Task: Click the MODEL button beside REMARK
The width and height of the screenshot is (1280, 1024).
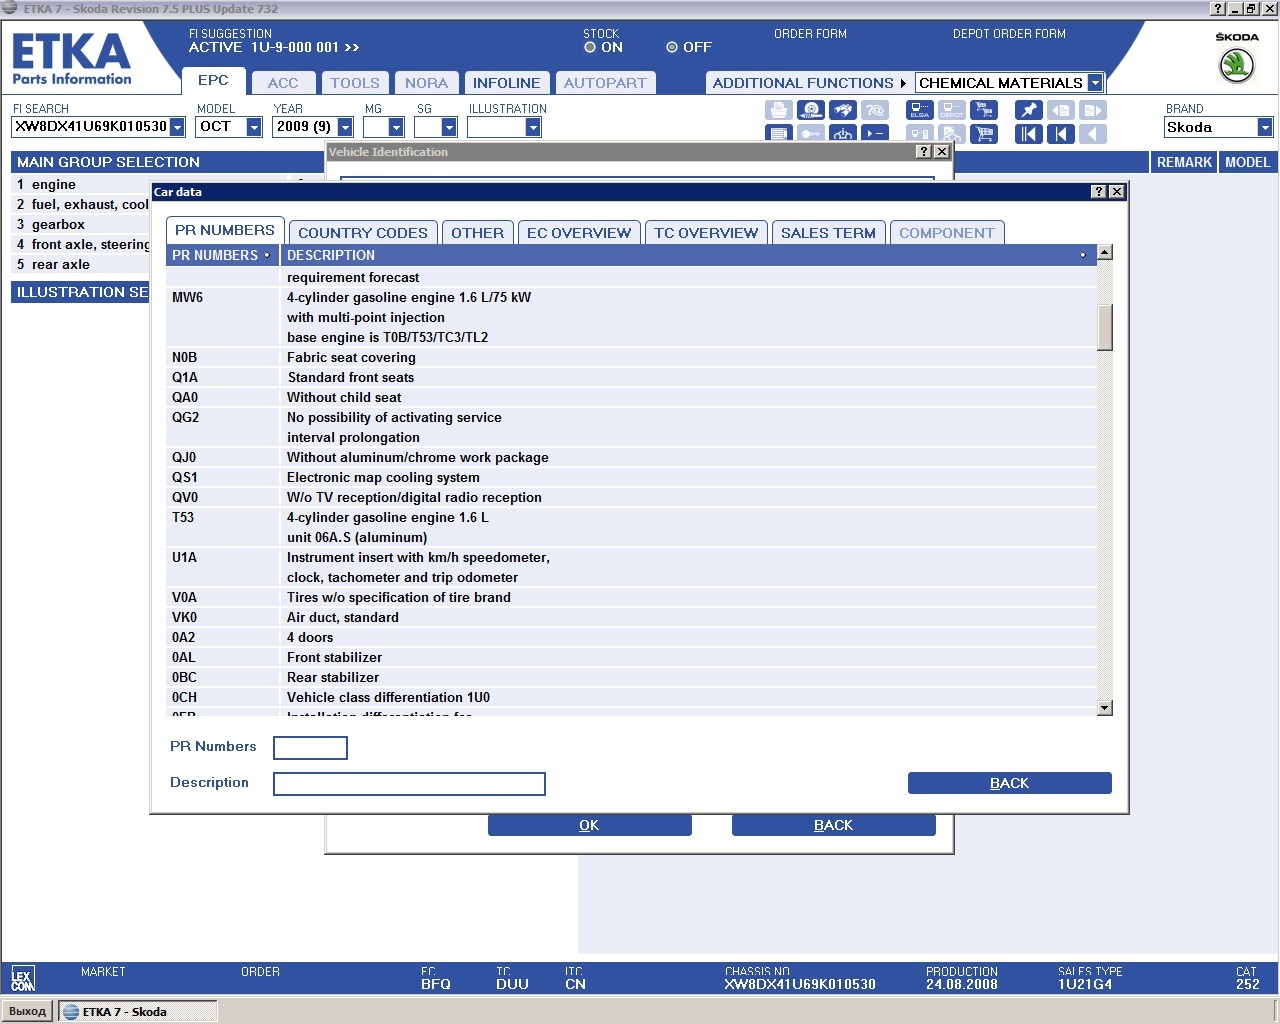Action: (x=1247, y=162)
